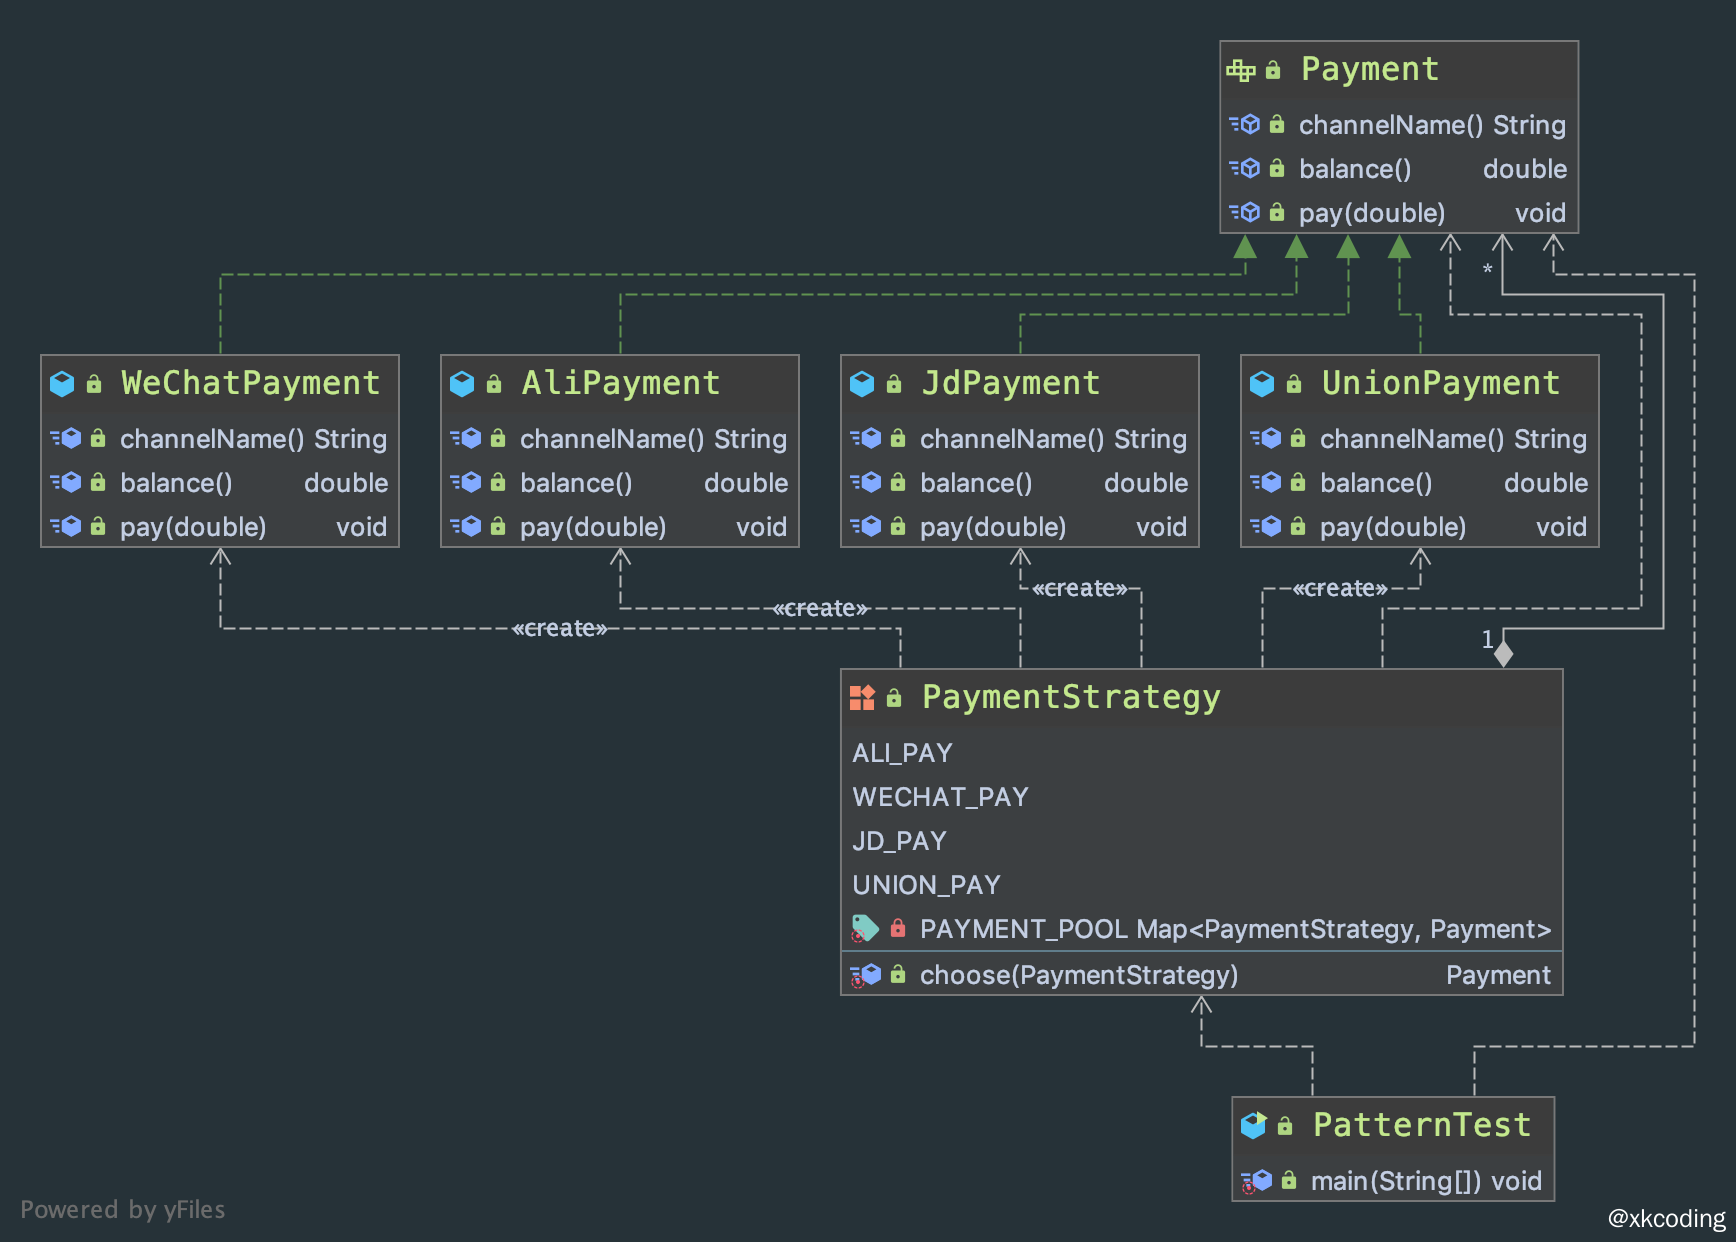
Task: Click the red lock icon beside PAYMENT_POOL
Action: (898, 929)
